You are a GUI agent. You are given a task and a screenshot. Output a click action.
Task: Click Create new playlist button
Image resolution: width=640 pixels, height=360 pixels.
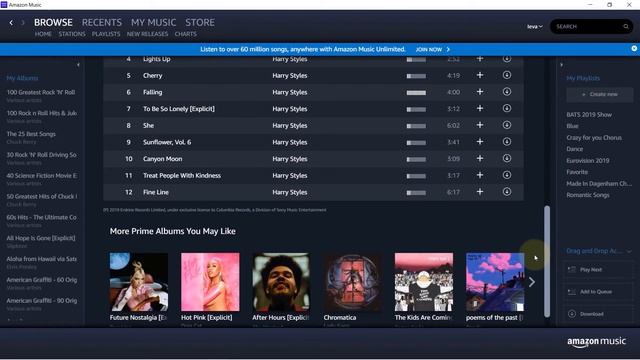coord(600,94)
